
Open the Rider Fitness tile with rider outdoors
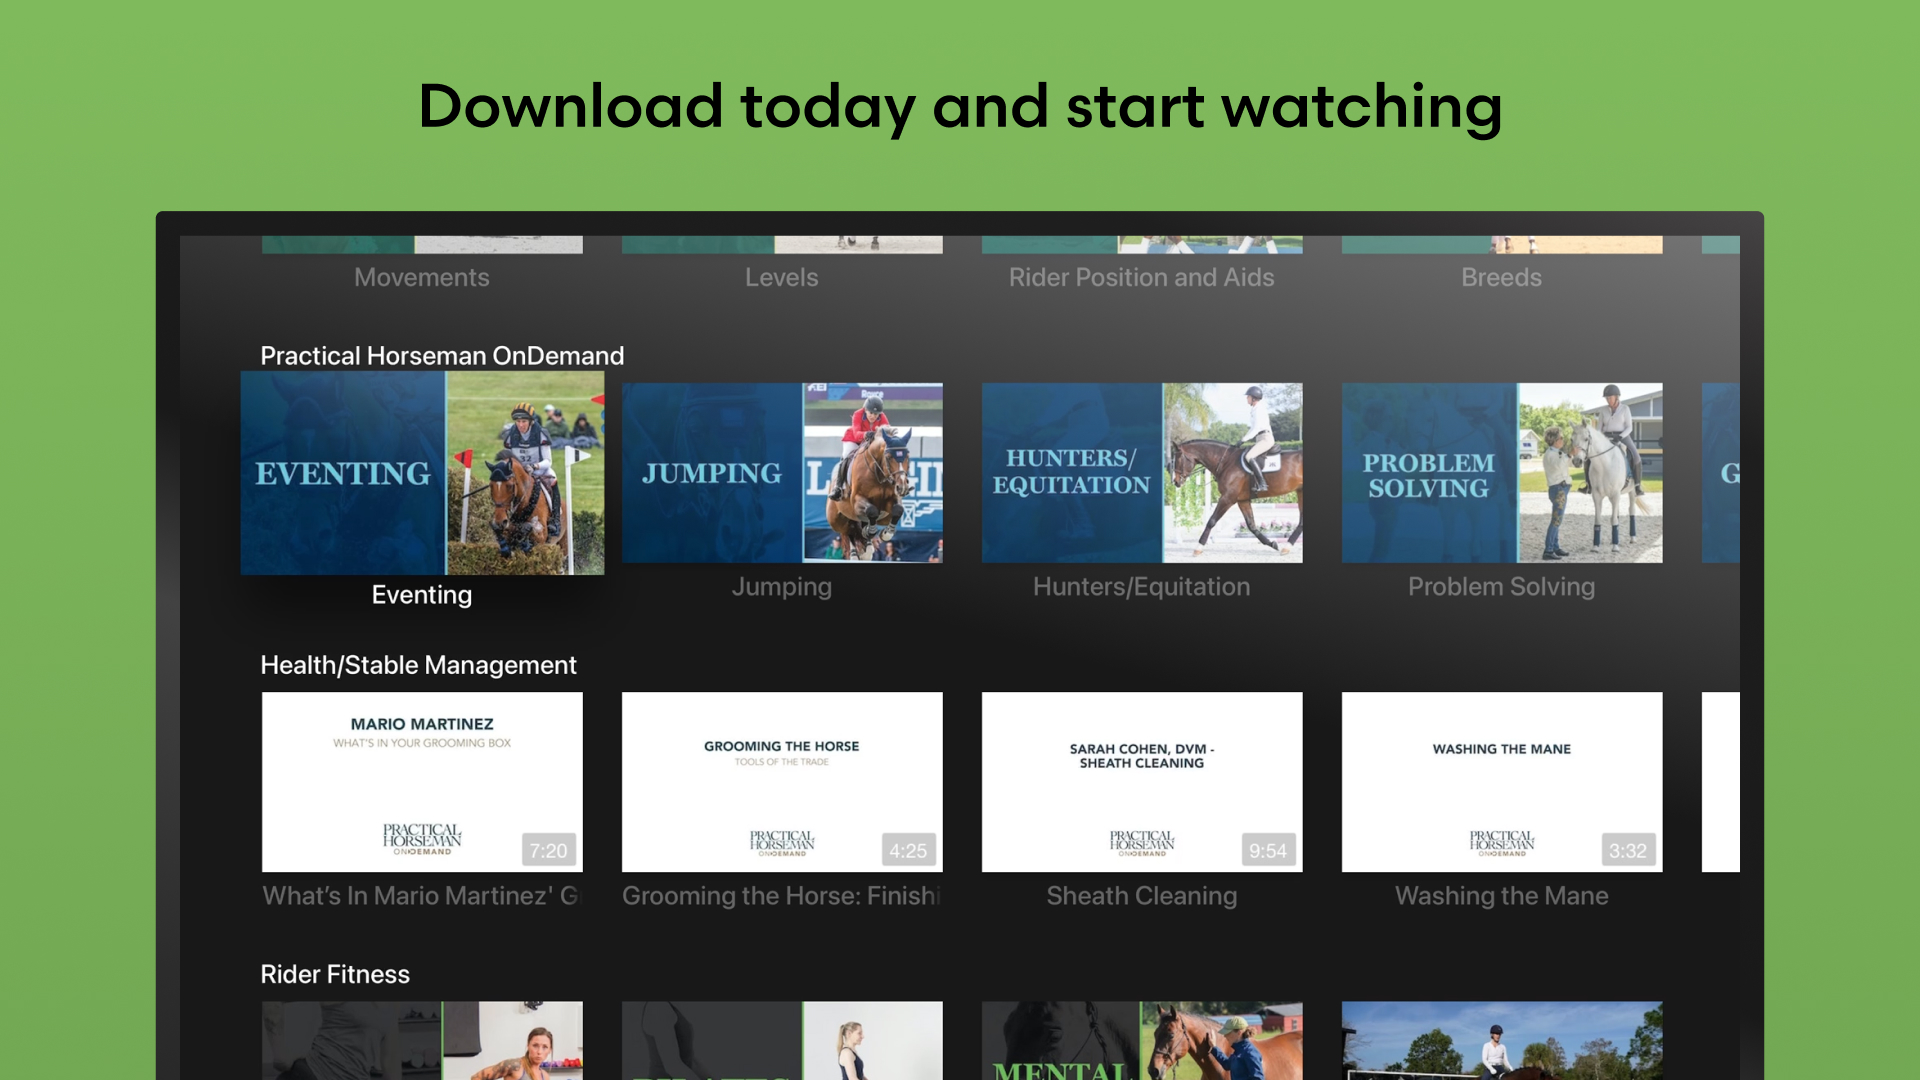point(1502,1040)
